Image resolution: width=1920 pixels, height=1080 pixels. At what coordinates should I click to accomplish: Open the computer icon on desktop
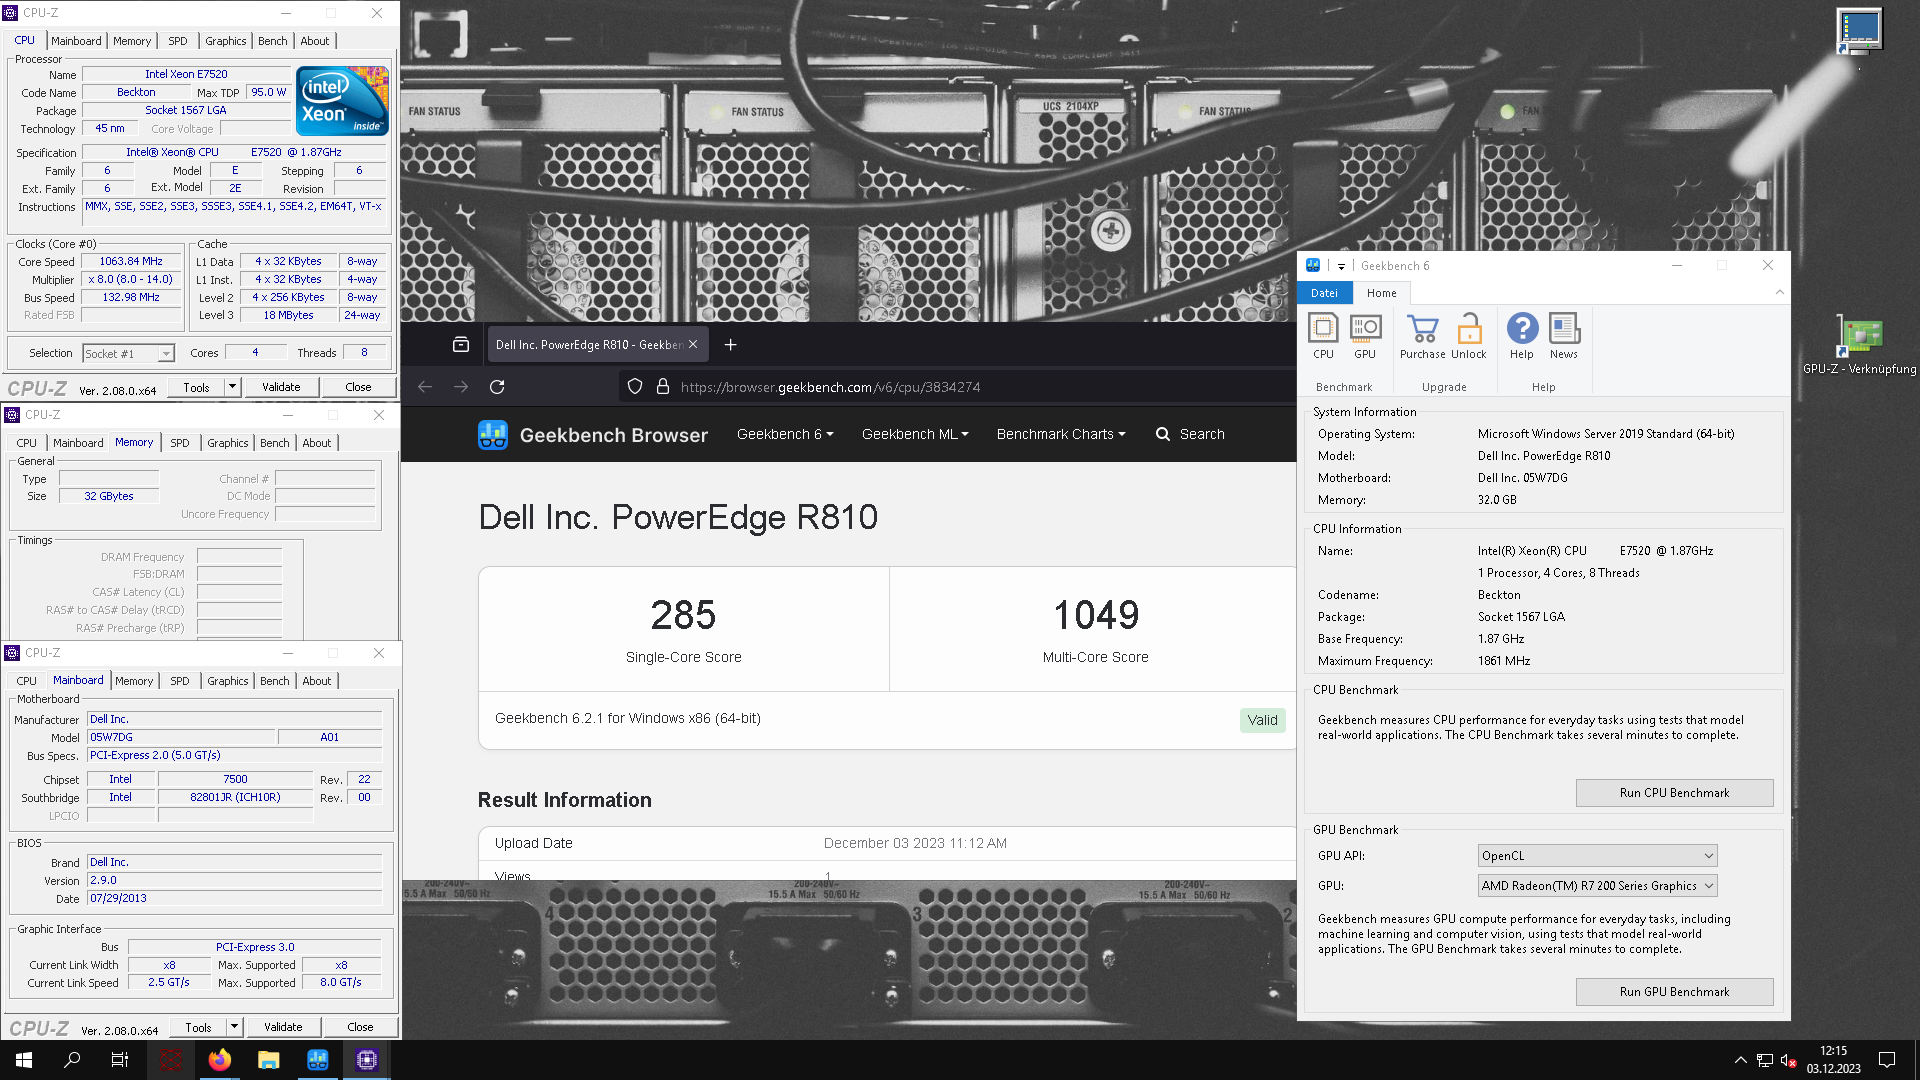[1860, 30]
